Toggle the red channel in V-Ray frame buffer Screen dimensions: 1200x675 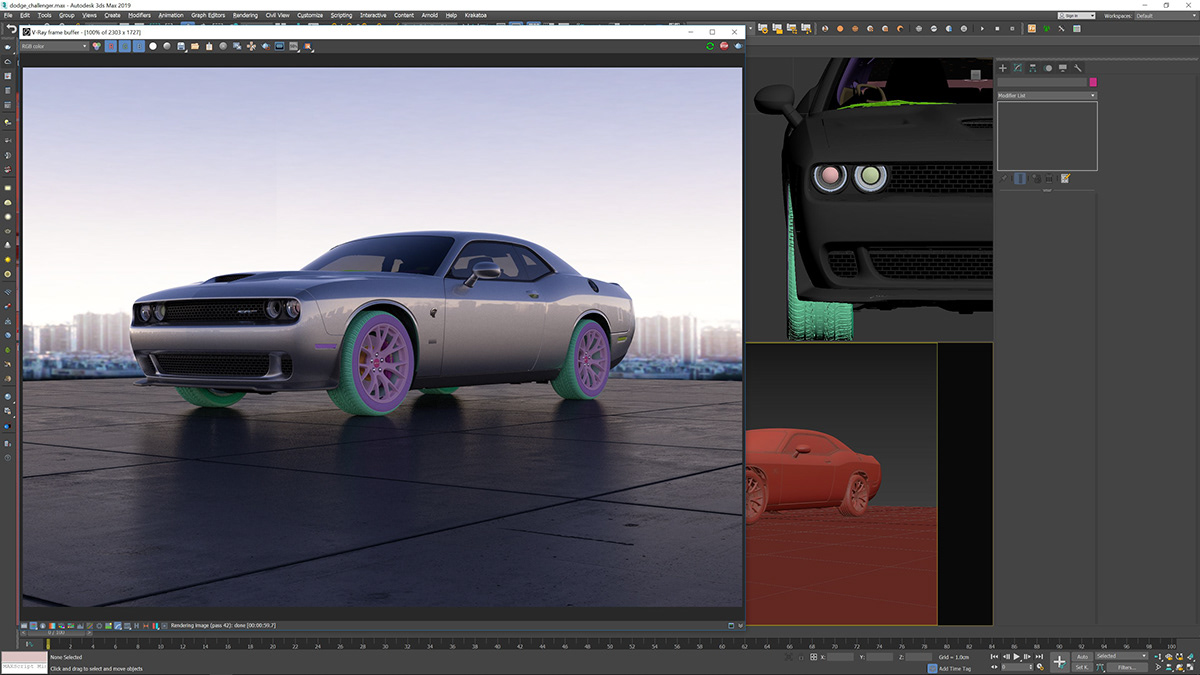pyautogui.click(x=111, y=46)
